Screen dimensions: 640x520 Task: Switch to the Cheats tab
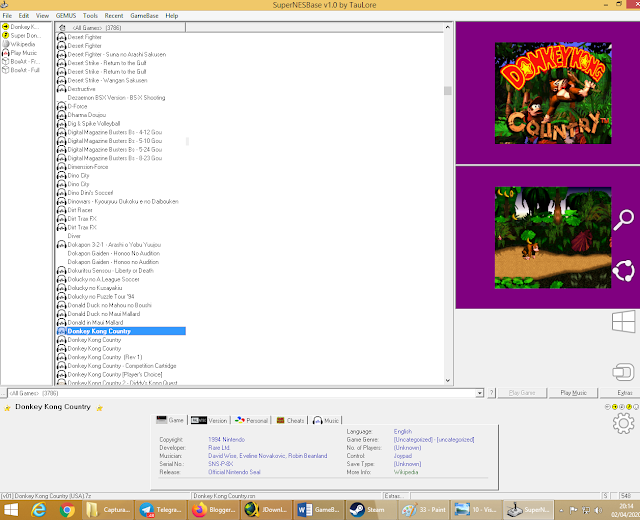(x=290, y=420)
